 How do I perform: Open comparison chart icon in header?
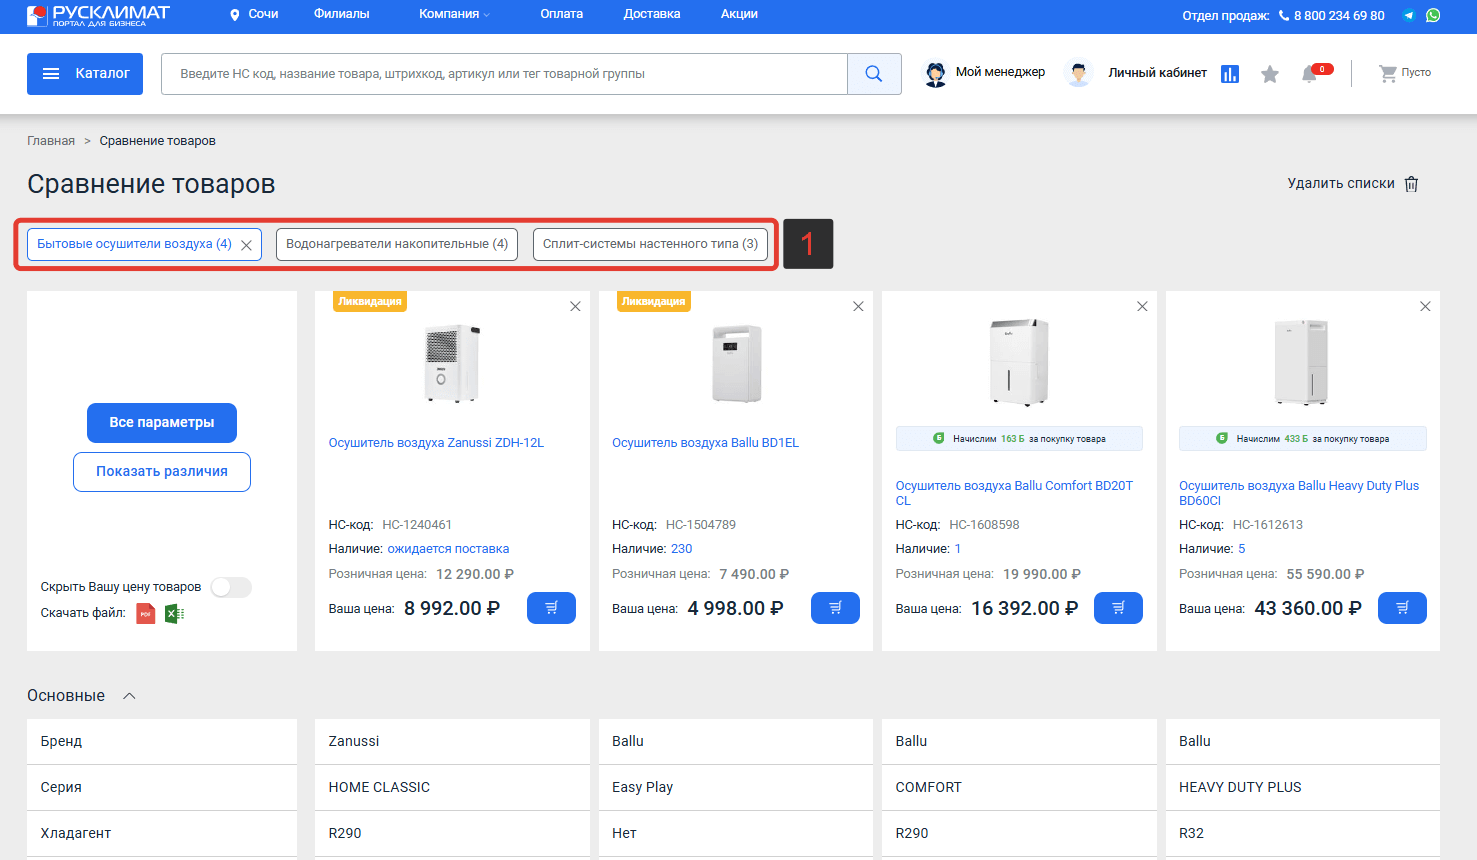coord(1230,74)
